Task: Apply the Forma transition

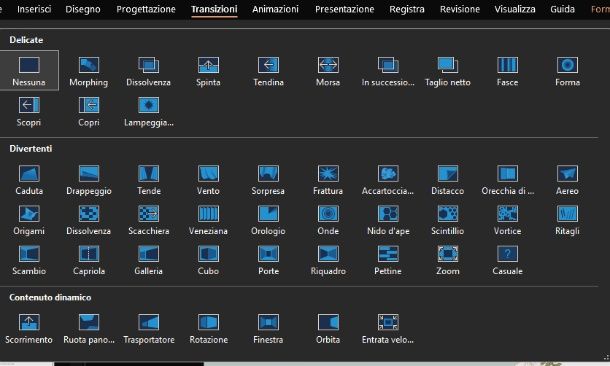Action: pyautogui.click(x=567, y=70)
